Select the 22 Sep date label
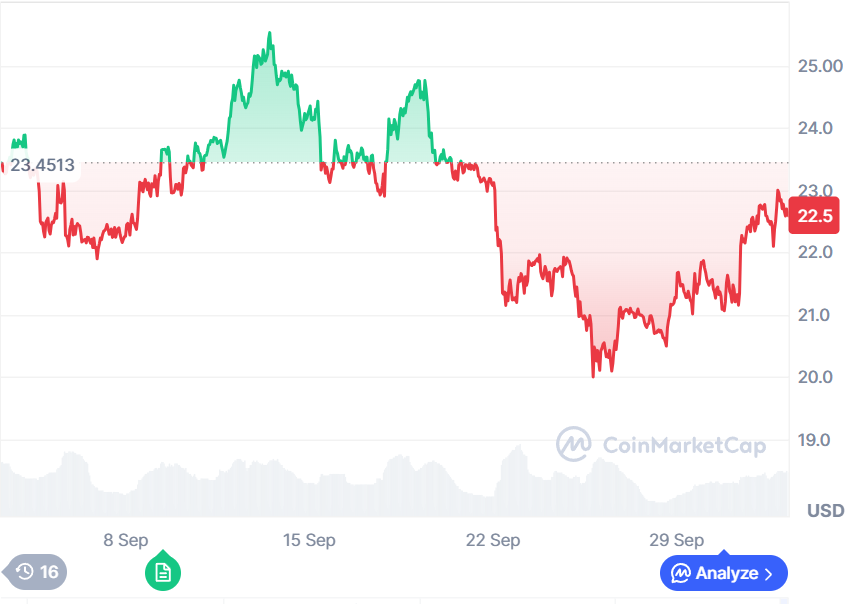 click(x=493, y=540)
